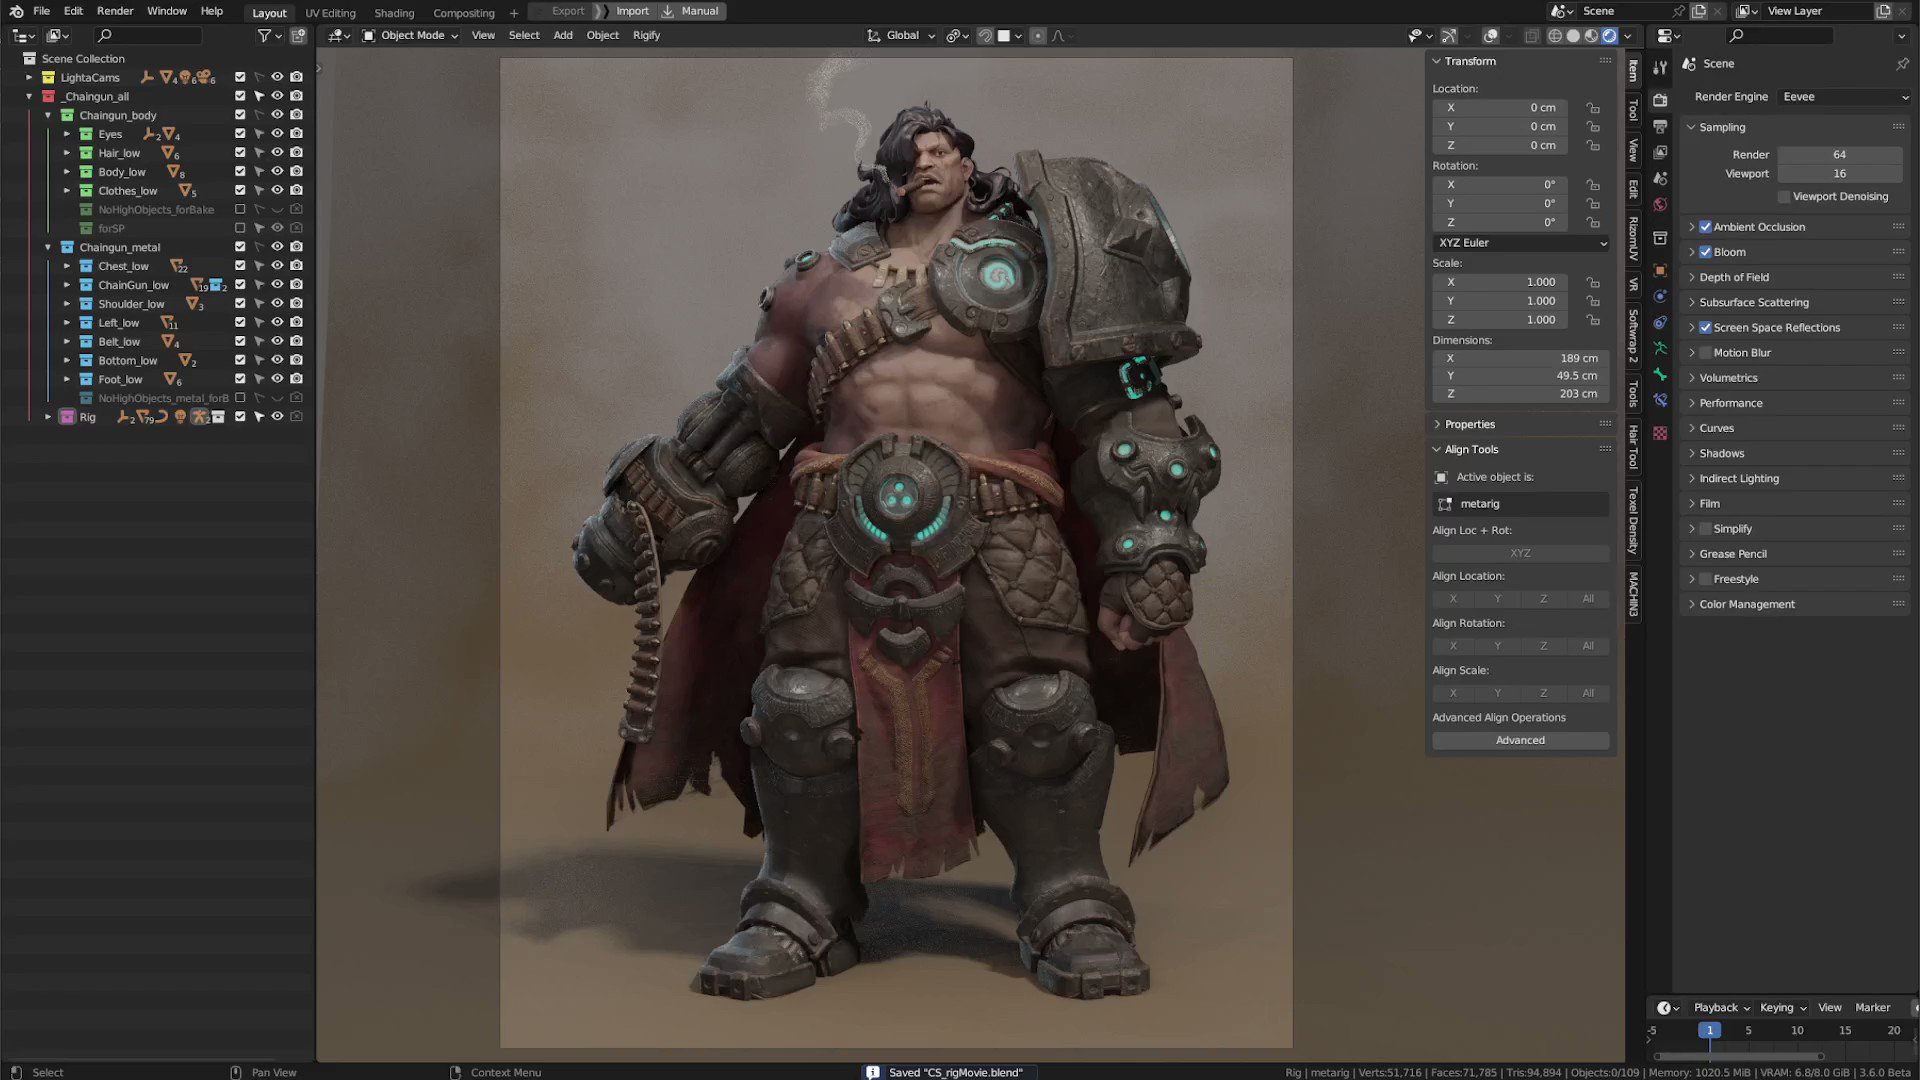The height and width of the screenshot is (1080, 1920).
Task: Switch to rendered viewport shading
Action: (1609, 35)
